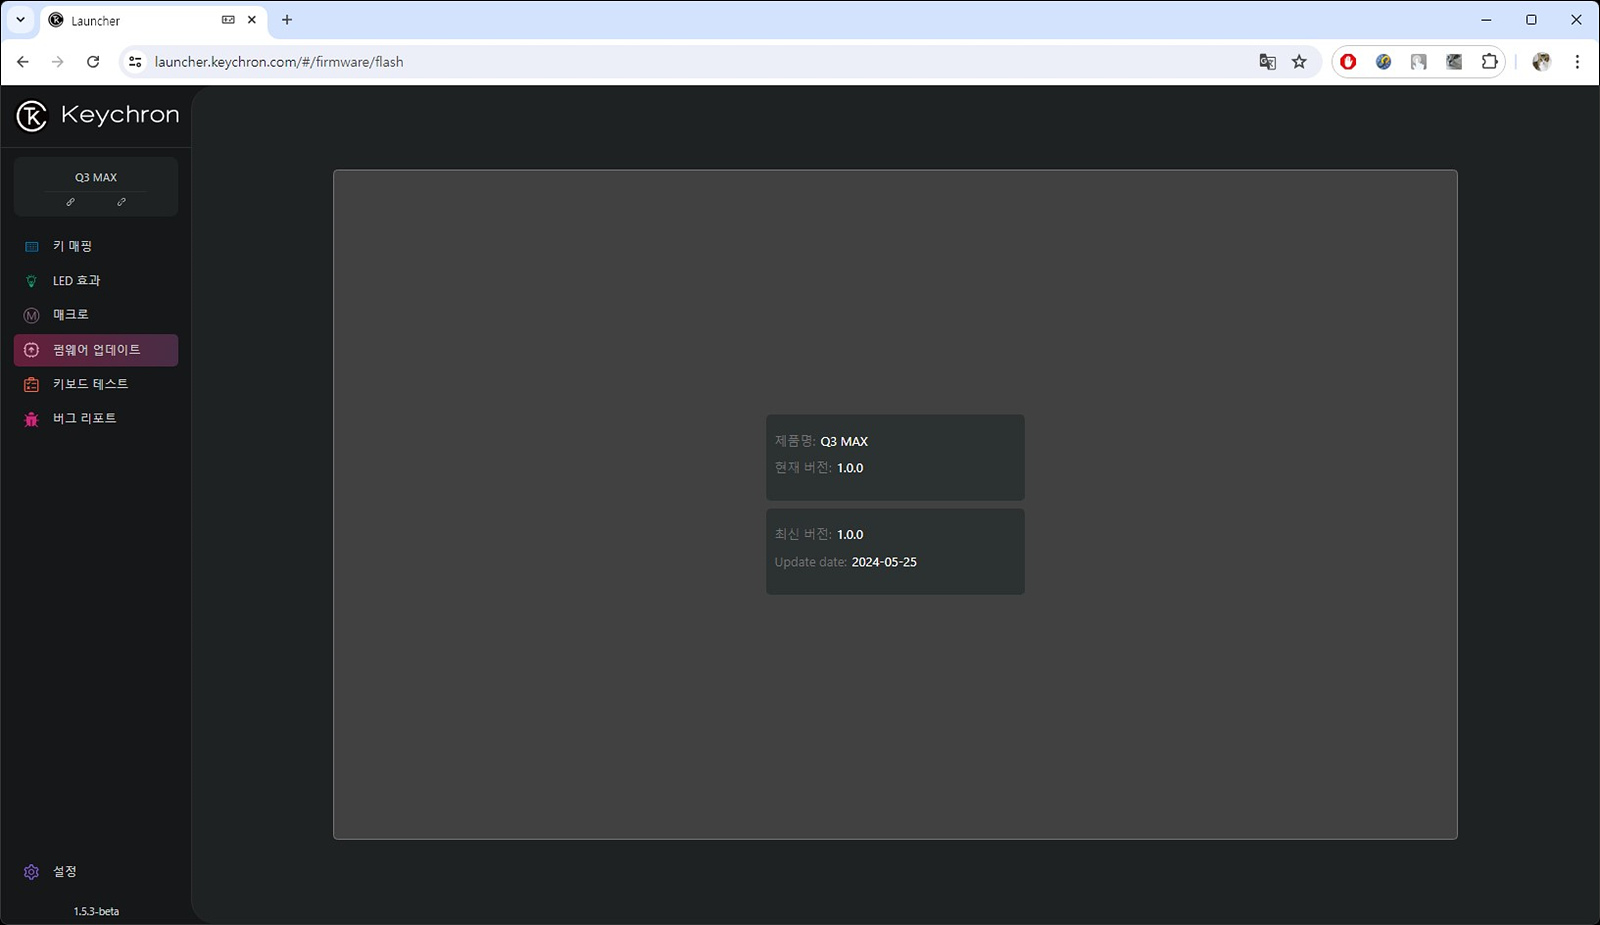Click the Keychron logo icon
1600x925 pixels.
click(x=32, y=116)
